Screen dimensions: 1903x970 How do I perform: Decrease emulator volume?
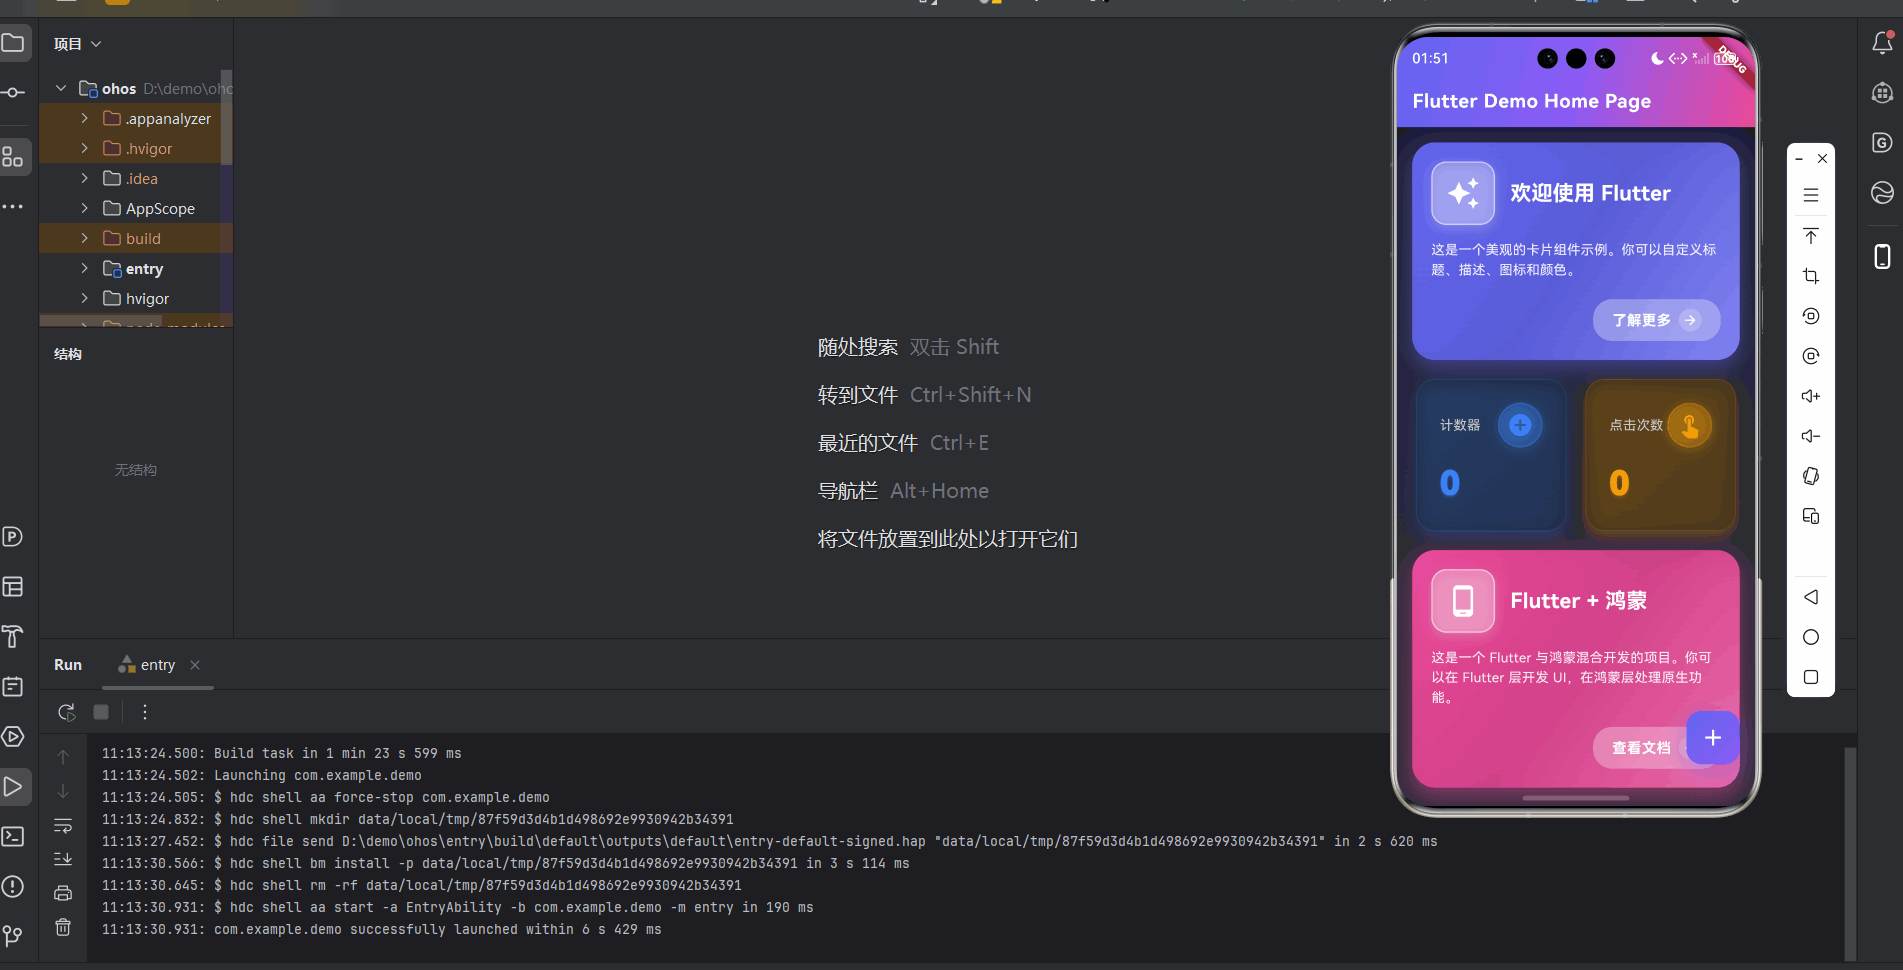(x=1811, y=436)
